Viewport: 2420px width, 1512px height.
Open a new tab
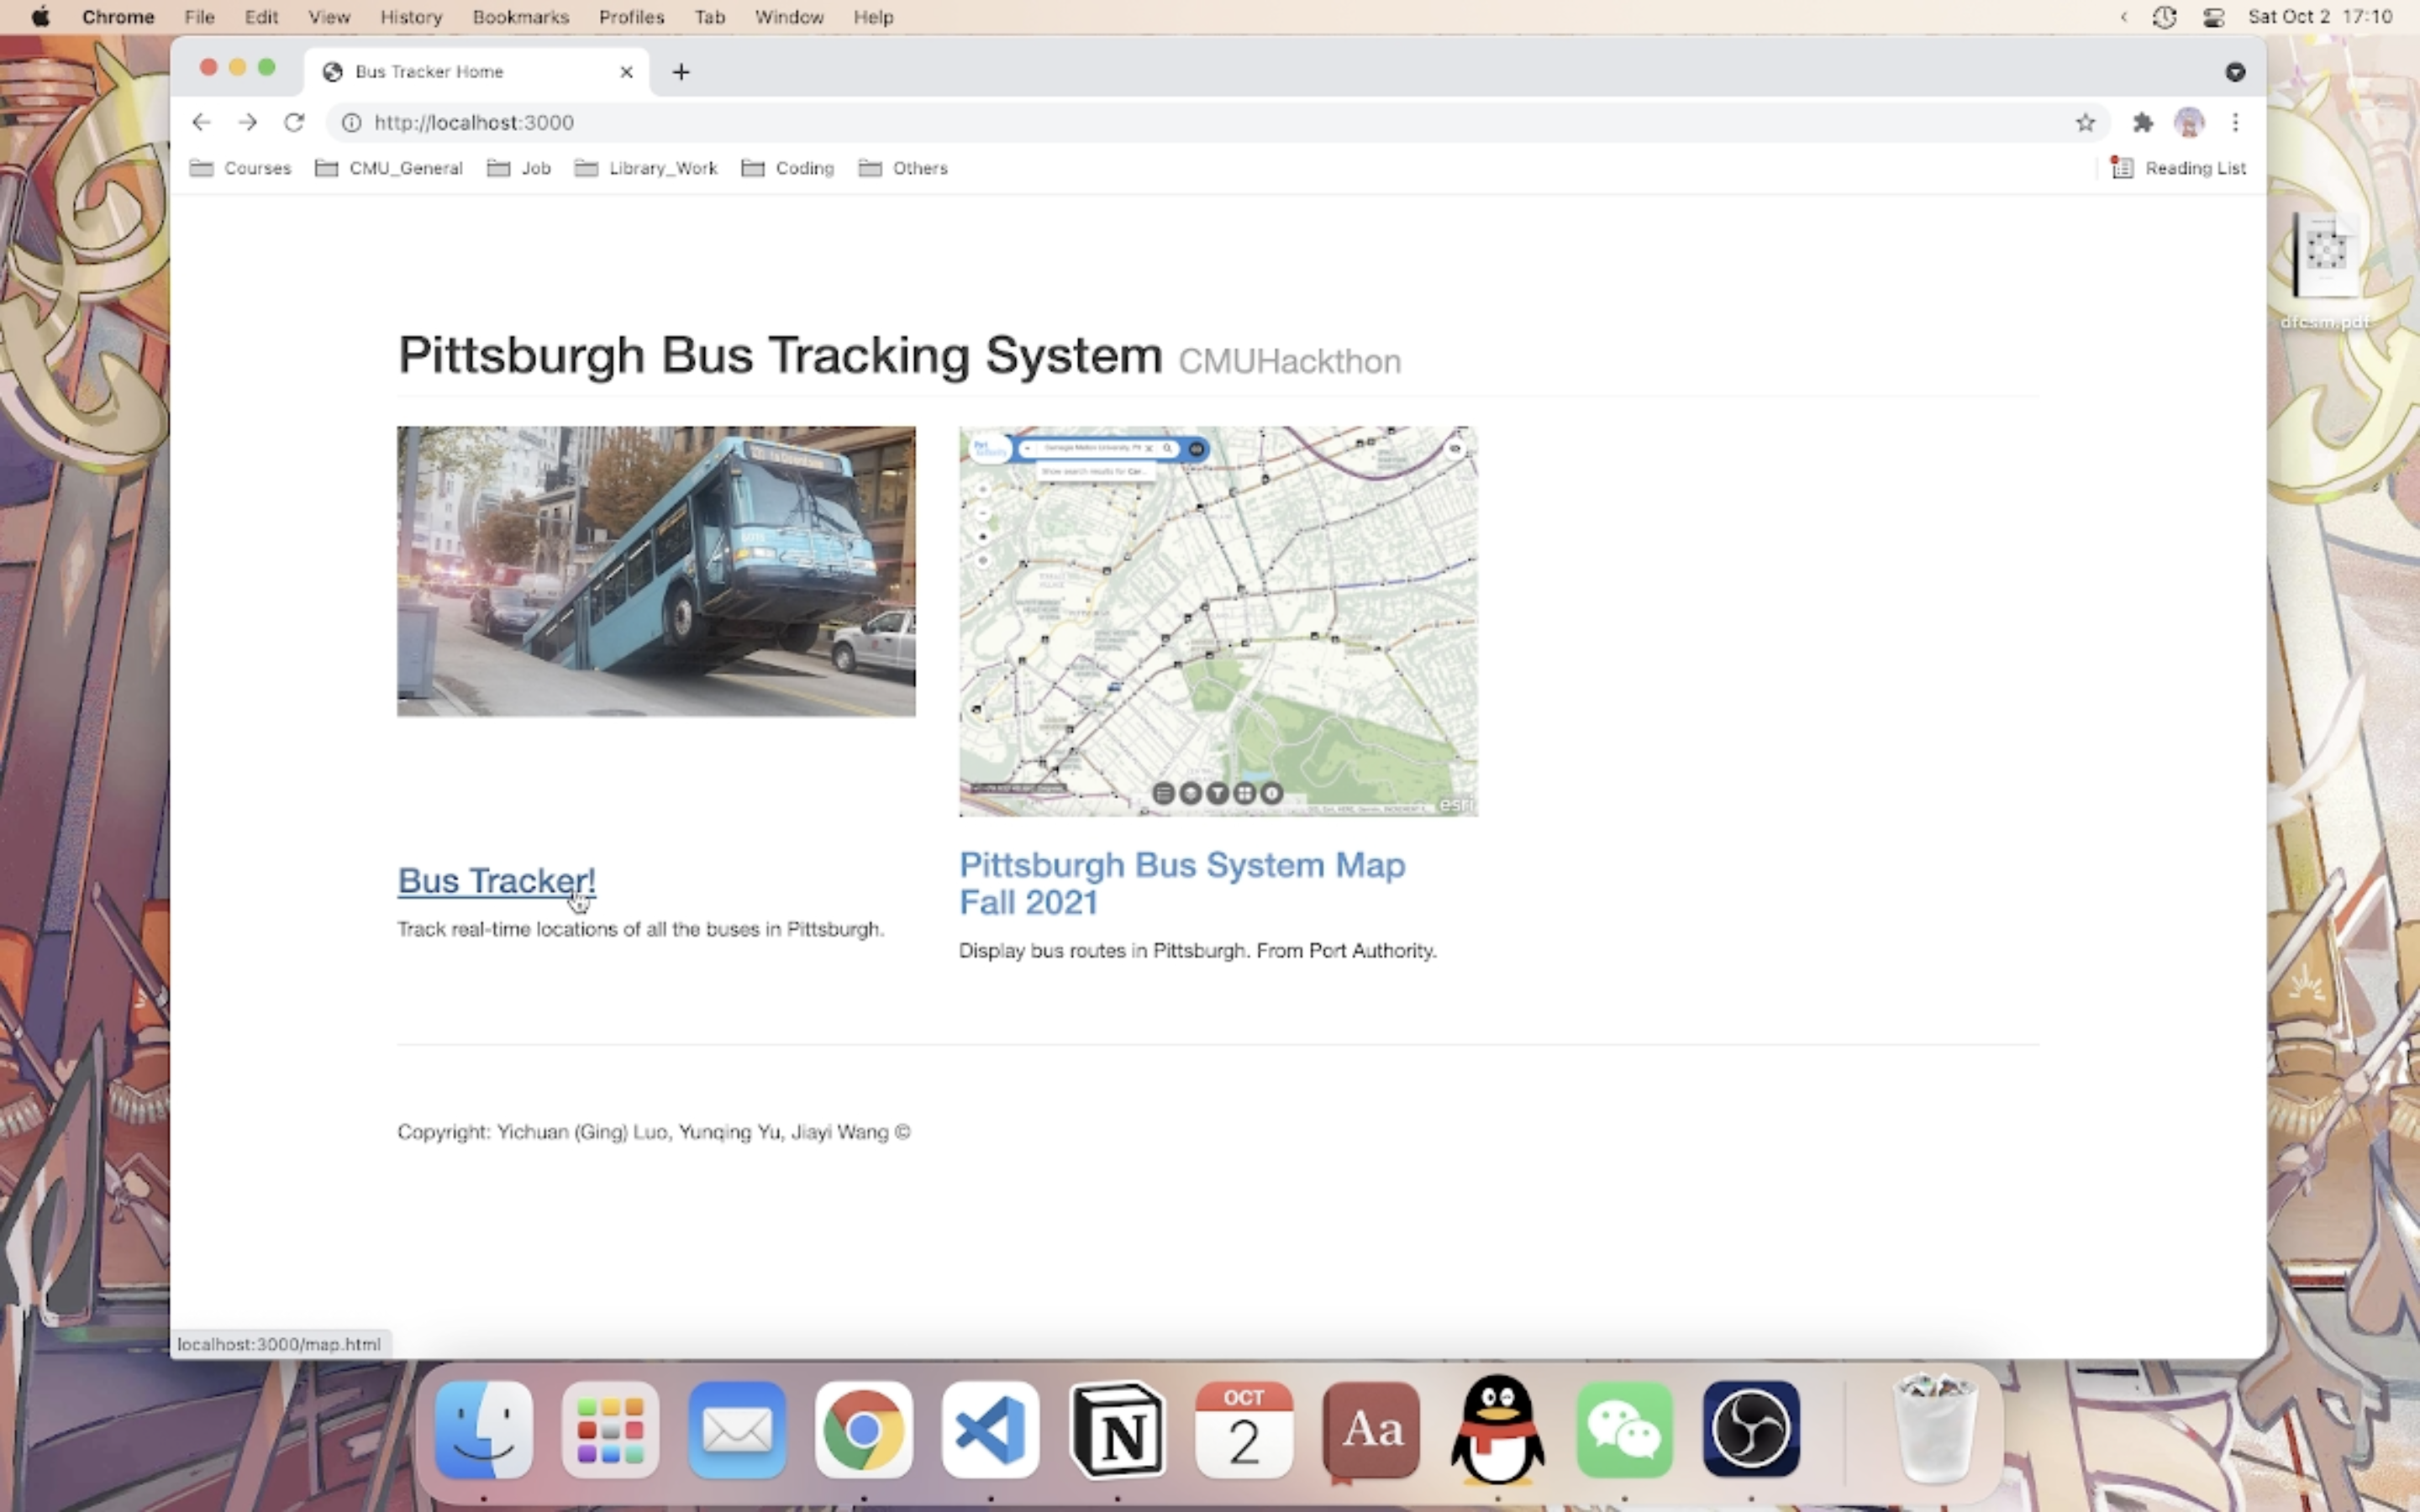(x=681, y=72)
